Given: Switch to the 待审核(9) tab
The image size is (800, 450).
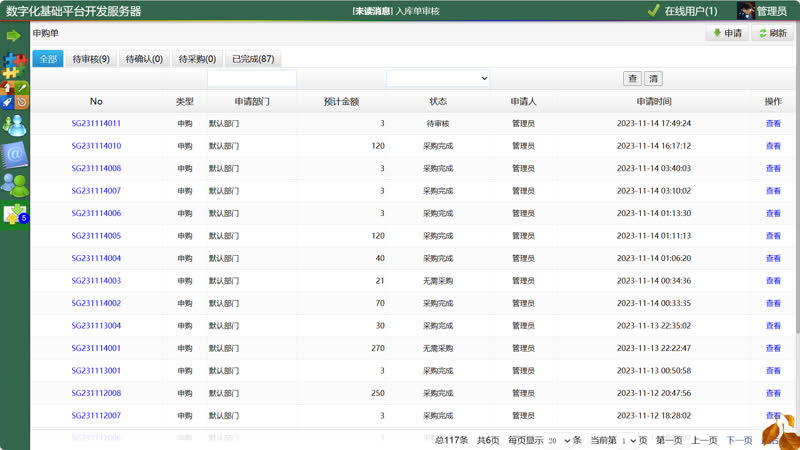Looking at the screenshot, I should (91, 59).
